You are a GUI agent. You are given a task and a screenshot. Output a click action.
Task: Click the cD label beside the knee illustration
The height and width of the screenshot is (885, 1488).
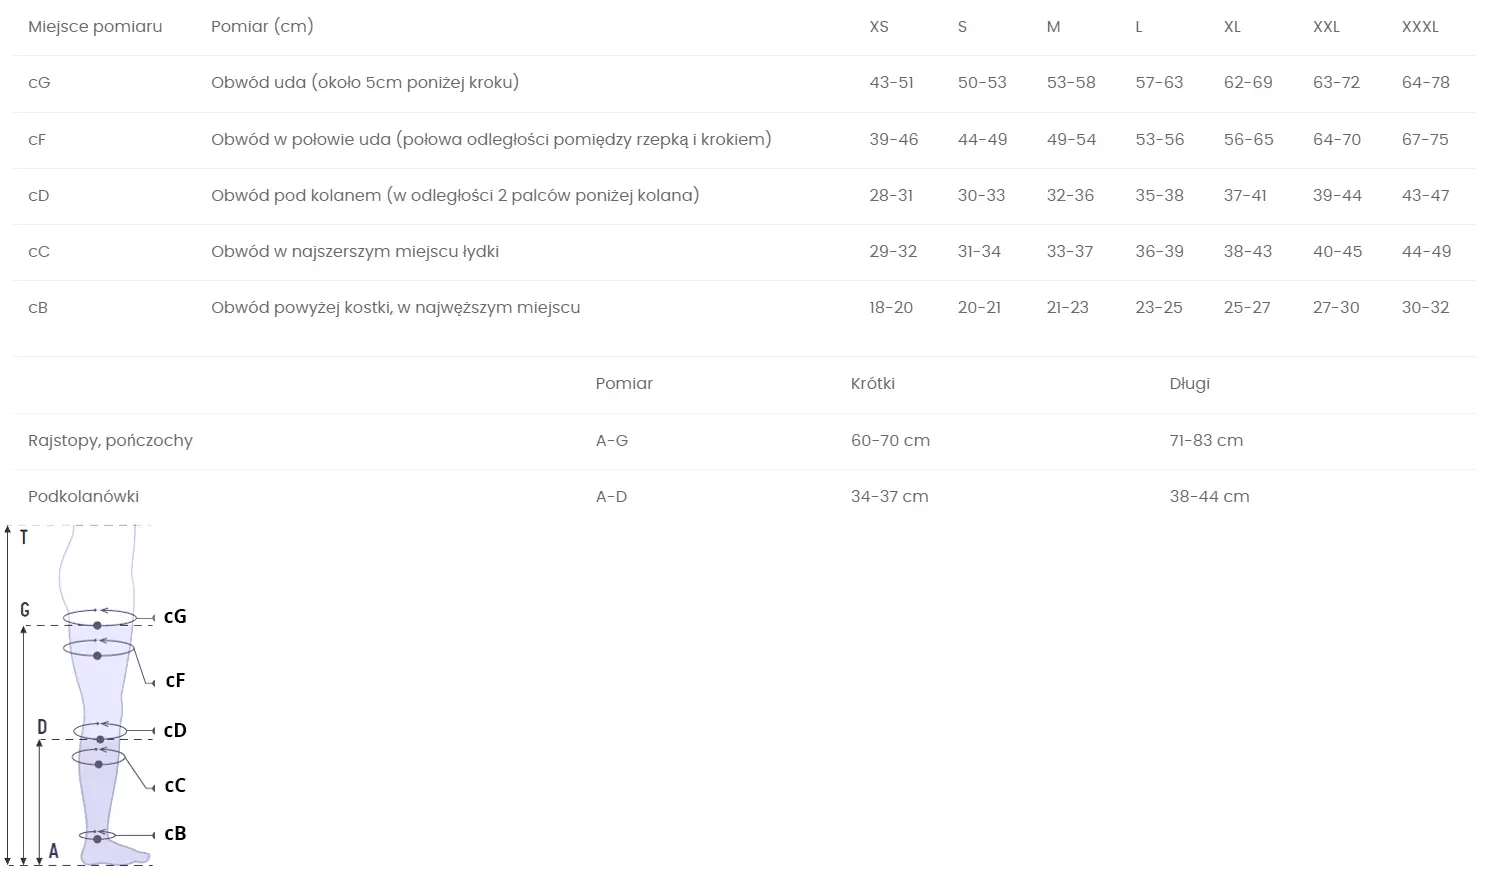click(175, 731)
